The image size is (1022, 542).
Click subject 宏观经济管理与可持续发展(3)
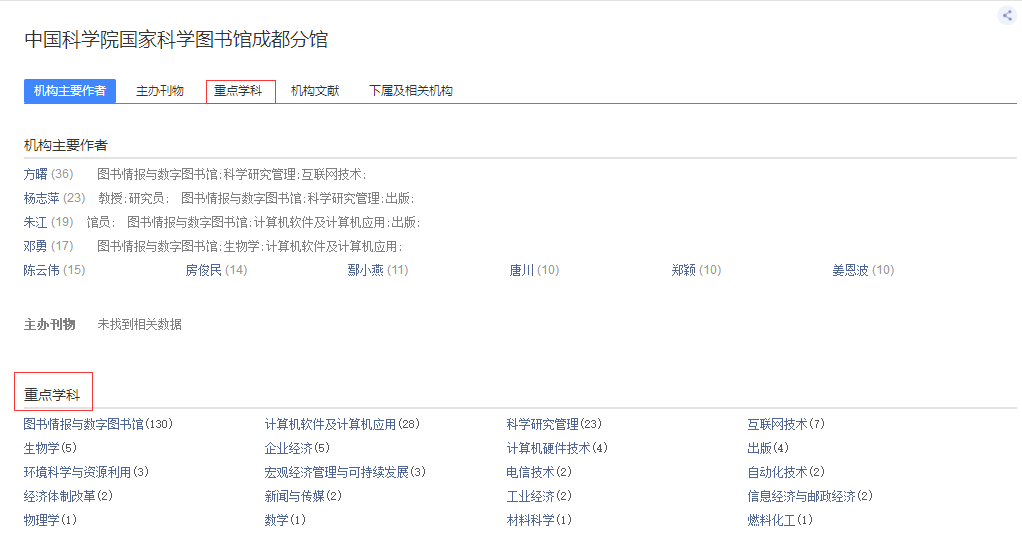tap(345, 472)
